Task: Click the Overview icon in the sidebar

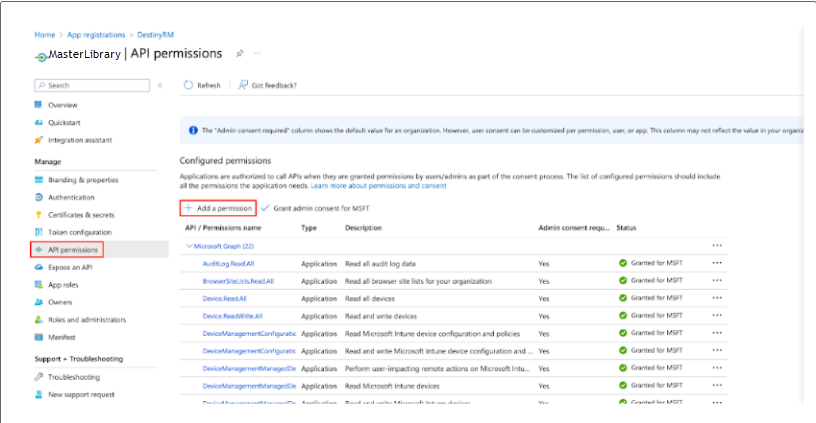Action: tap(39, 105)
